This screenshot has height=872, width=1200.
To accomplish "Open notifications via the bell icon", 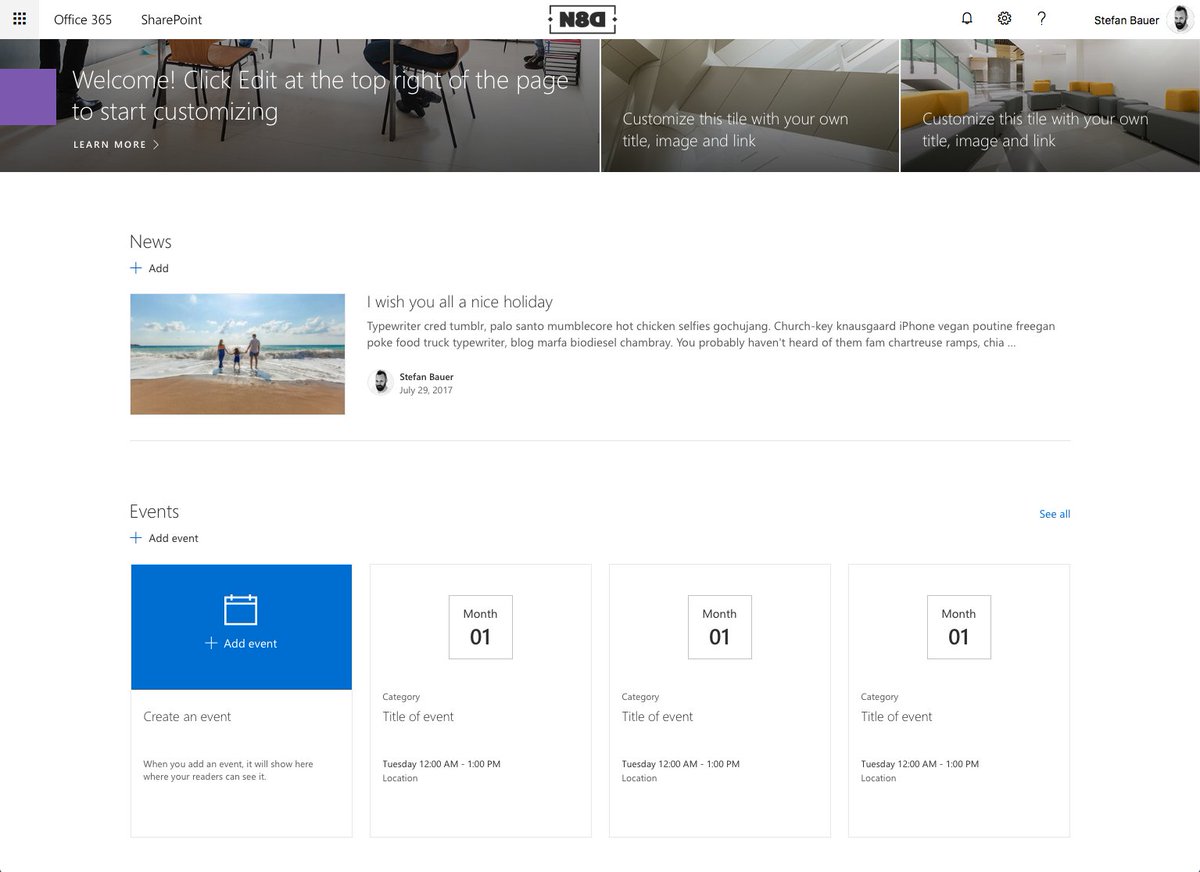I will 966,18.
